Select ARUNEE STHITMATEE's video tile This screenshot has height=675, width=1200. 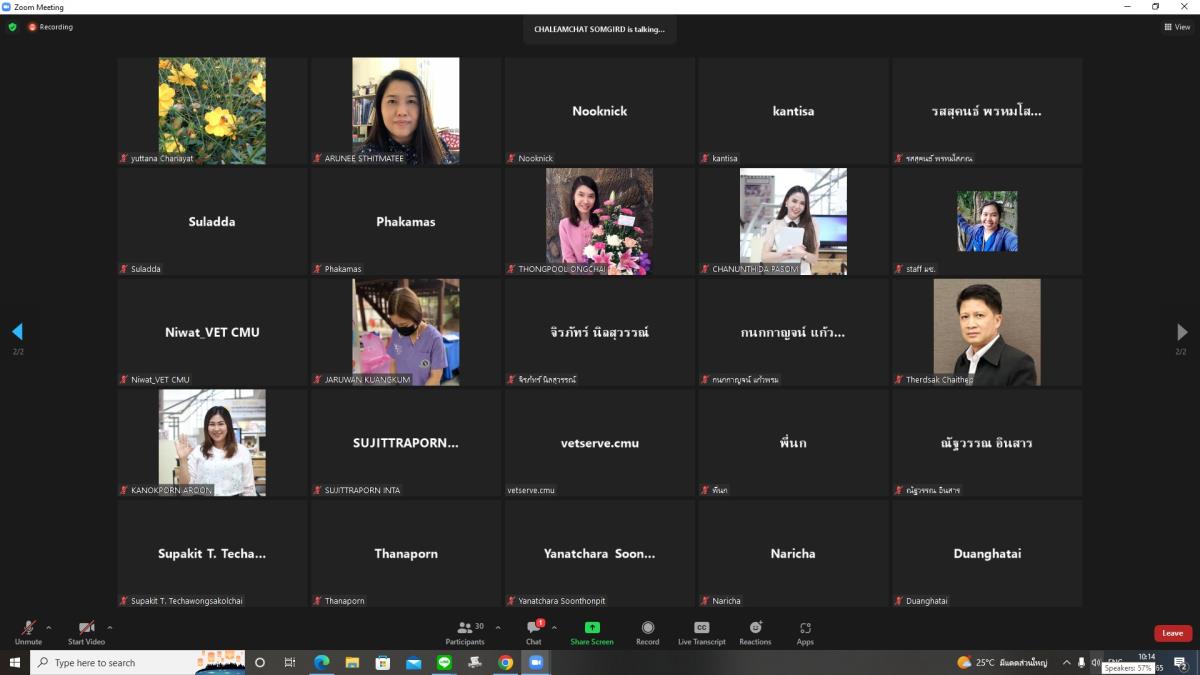tap(406, 111)
